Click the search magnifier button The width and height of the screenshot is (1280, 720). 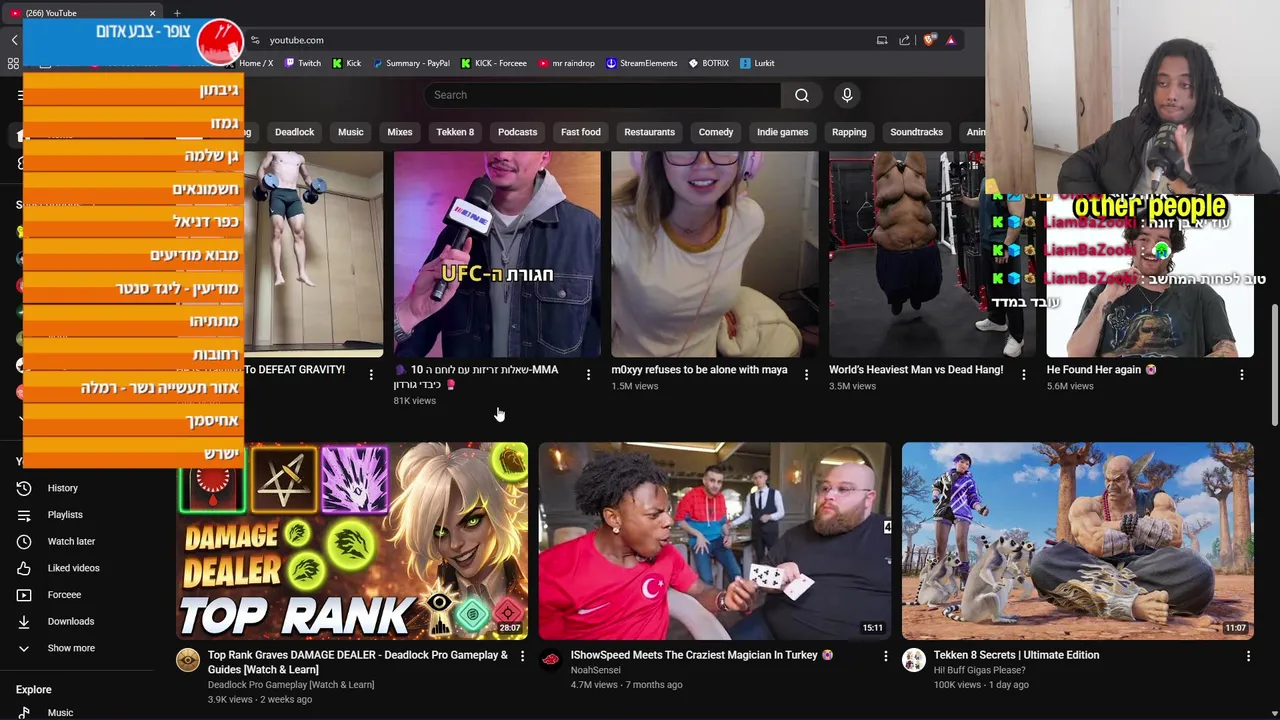point(802,95)
